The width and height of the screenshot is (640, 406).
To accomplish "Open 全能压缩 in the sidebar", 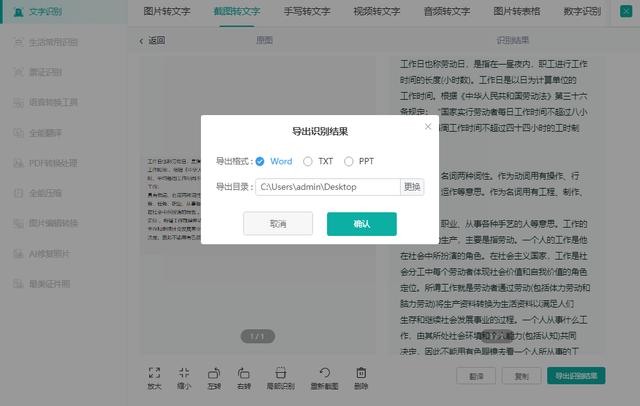I will [x=38, y=193].
